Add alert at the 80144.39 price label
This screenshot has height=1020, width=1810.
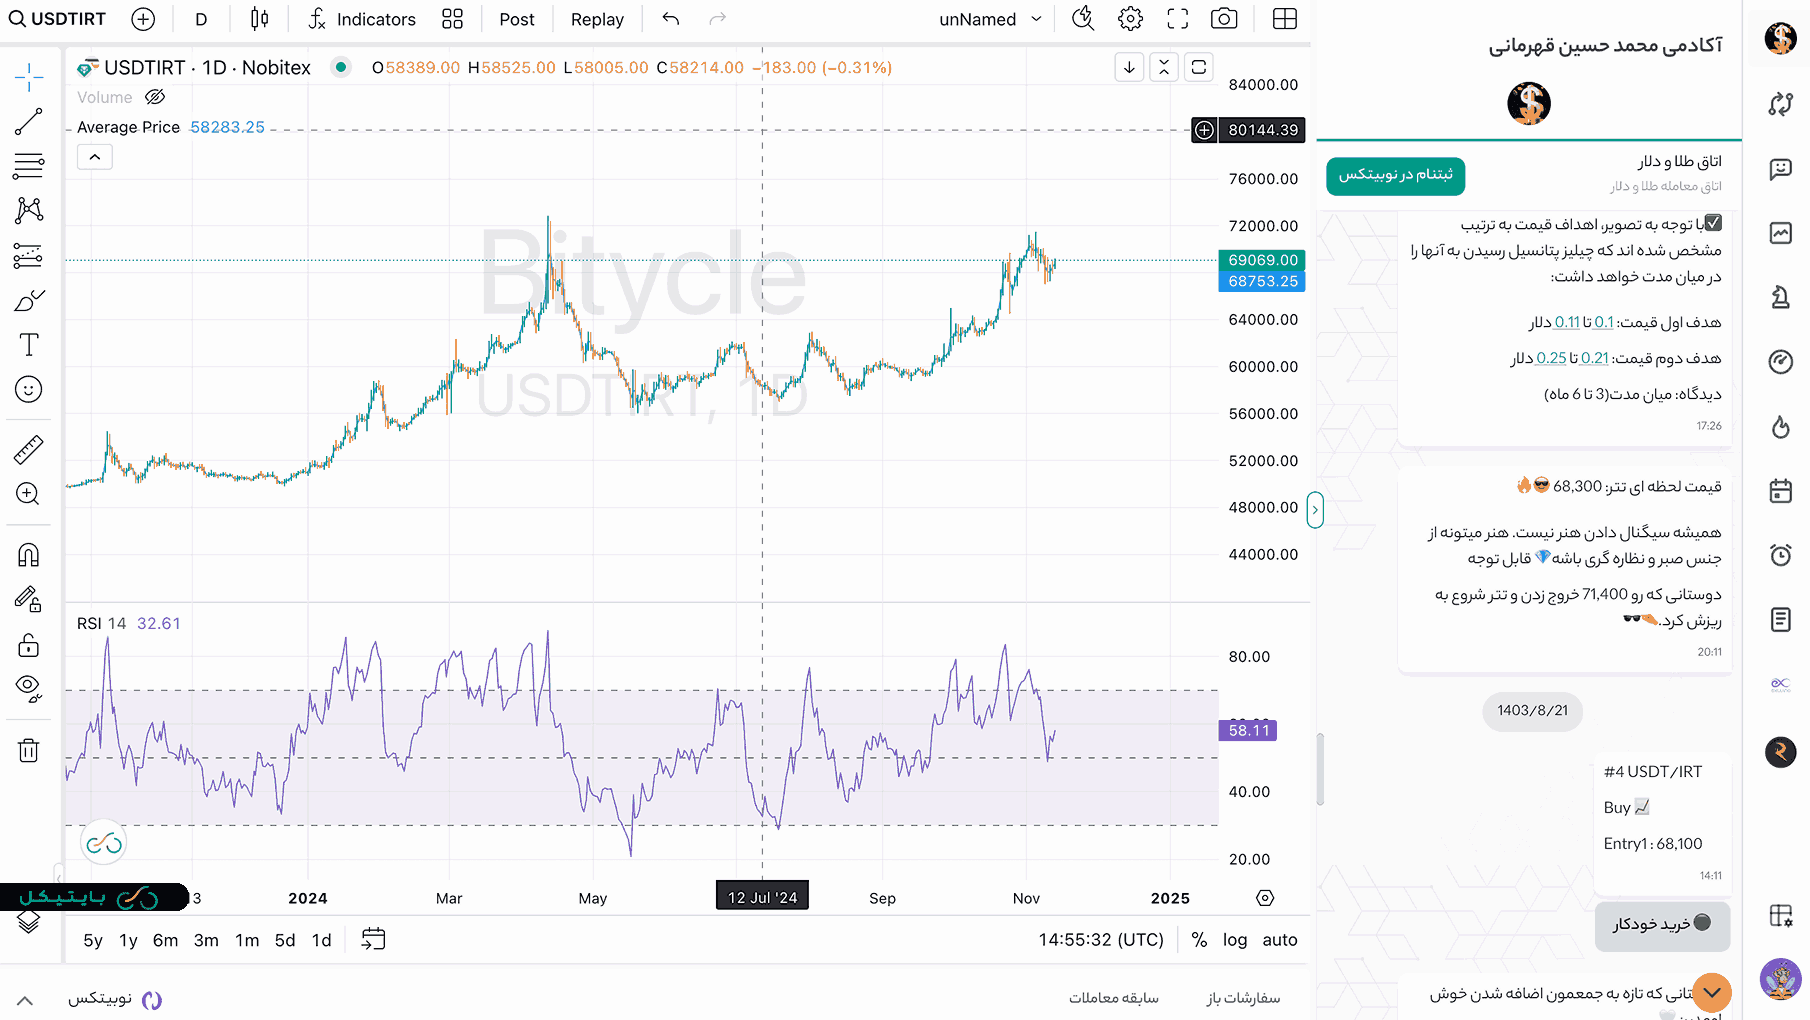1205,130
